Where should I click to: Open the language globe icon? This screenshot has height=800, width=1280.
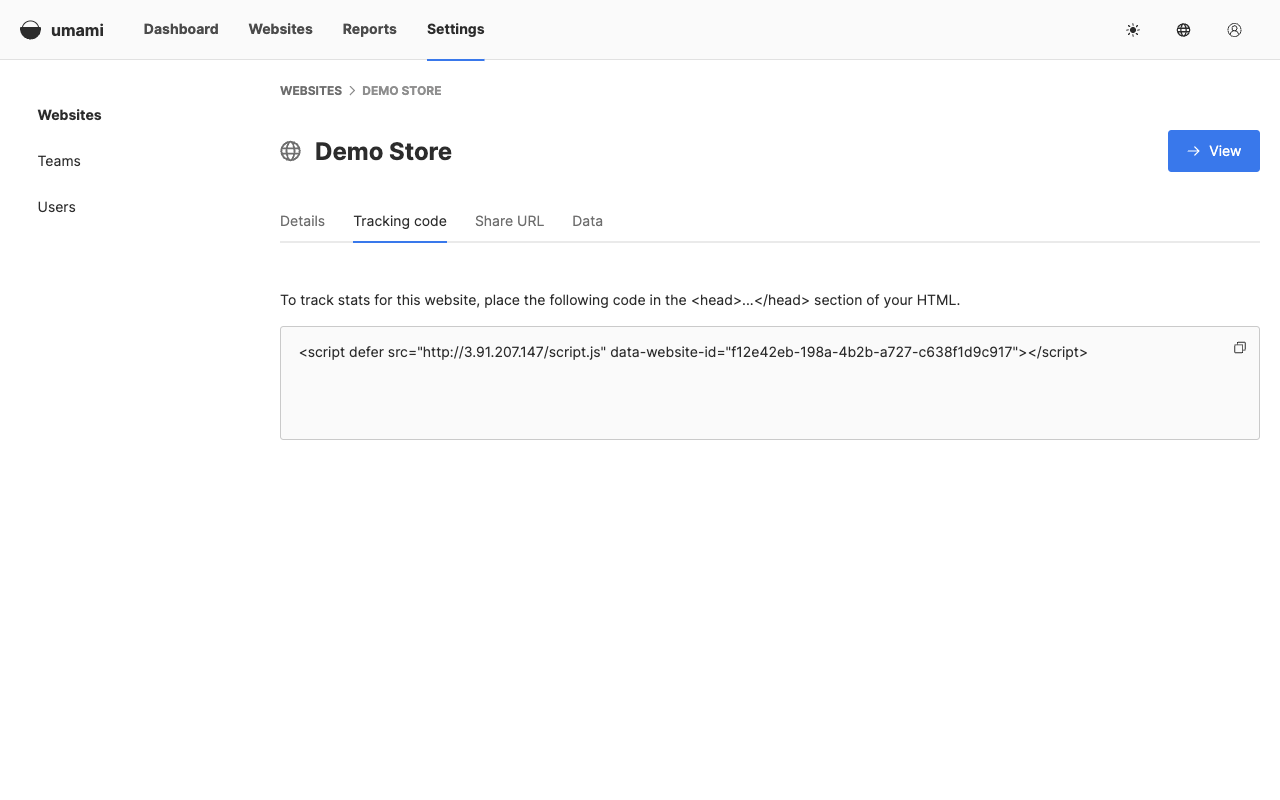click(x=1184, y=30)
